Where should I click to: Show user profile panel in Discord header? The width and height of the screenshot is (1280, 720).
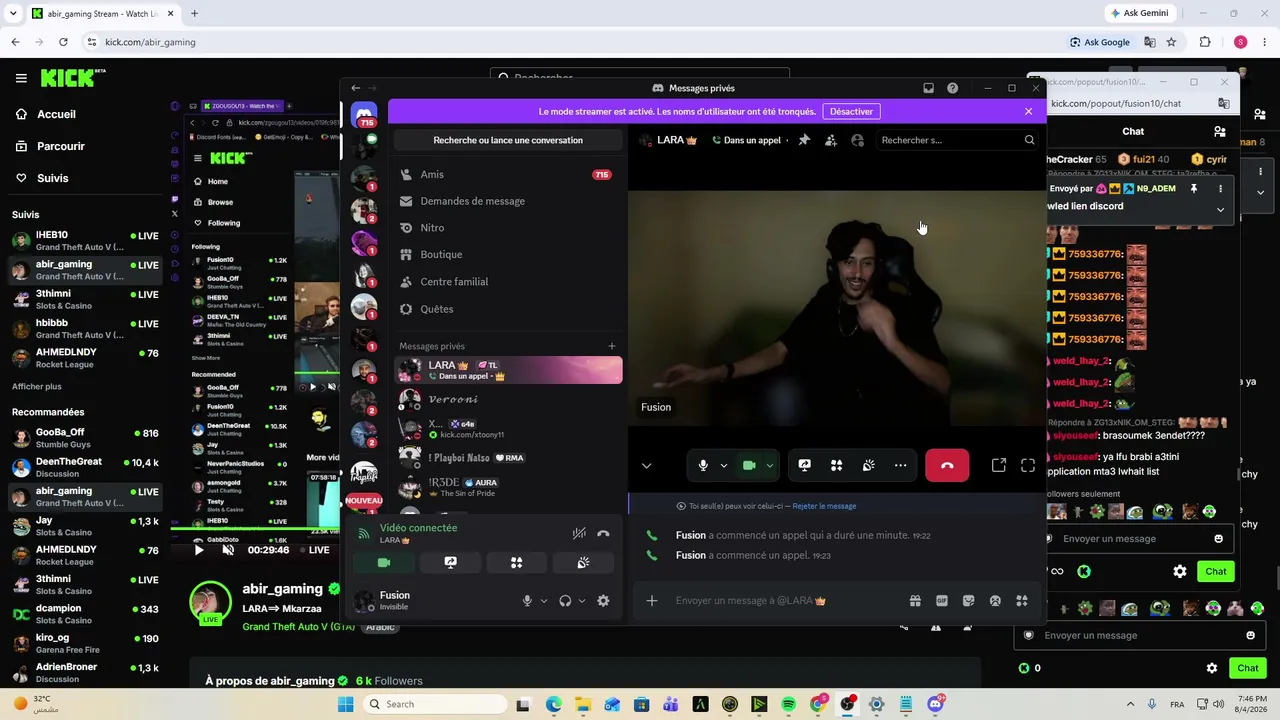(x=857, y=140)
